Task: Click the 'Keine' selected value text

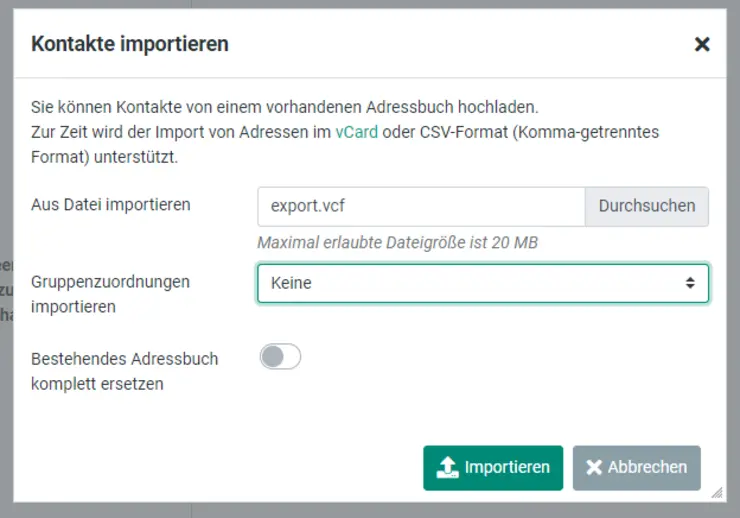Action: click(x=291, y=283)
